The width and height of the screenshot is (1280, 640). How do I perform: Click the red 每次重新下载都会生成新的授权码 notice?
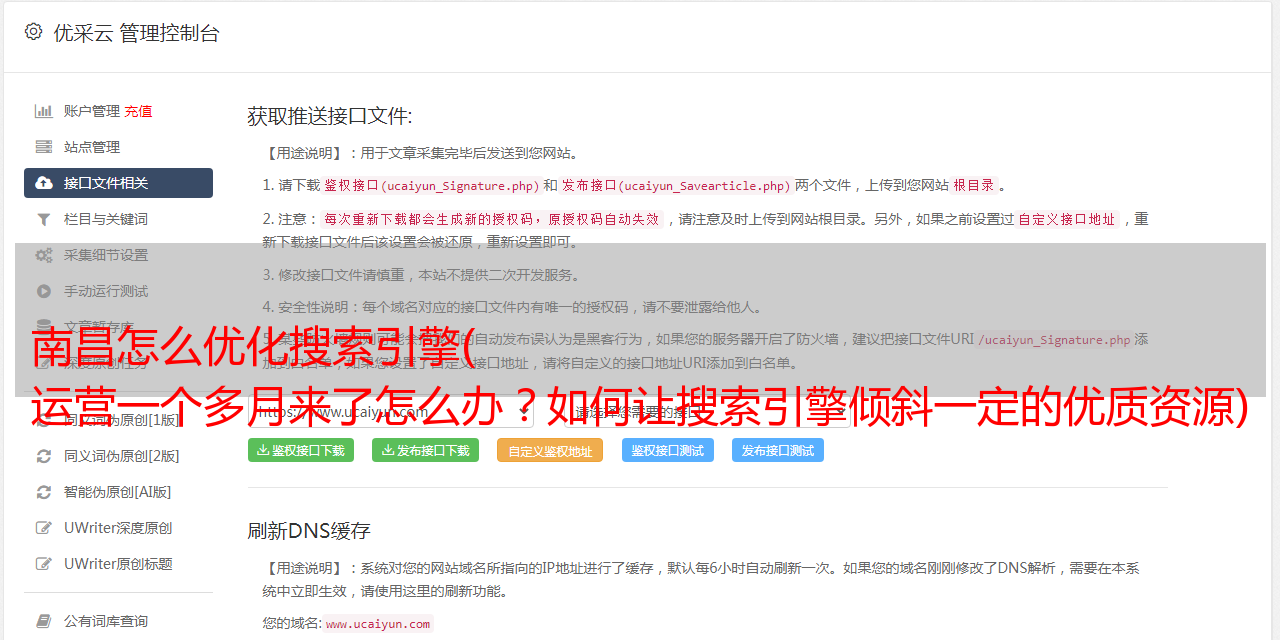coord(492,219)
